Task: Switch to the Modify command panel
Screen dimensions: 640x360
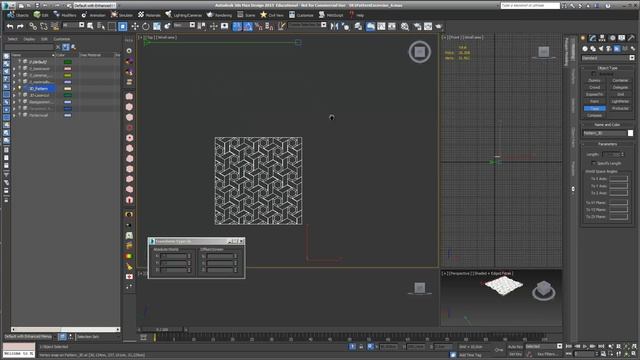Action: [593, 38]
